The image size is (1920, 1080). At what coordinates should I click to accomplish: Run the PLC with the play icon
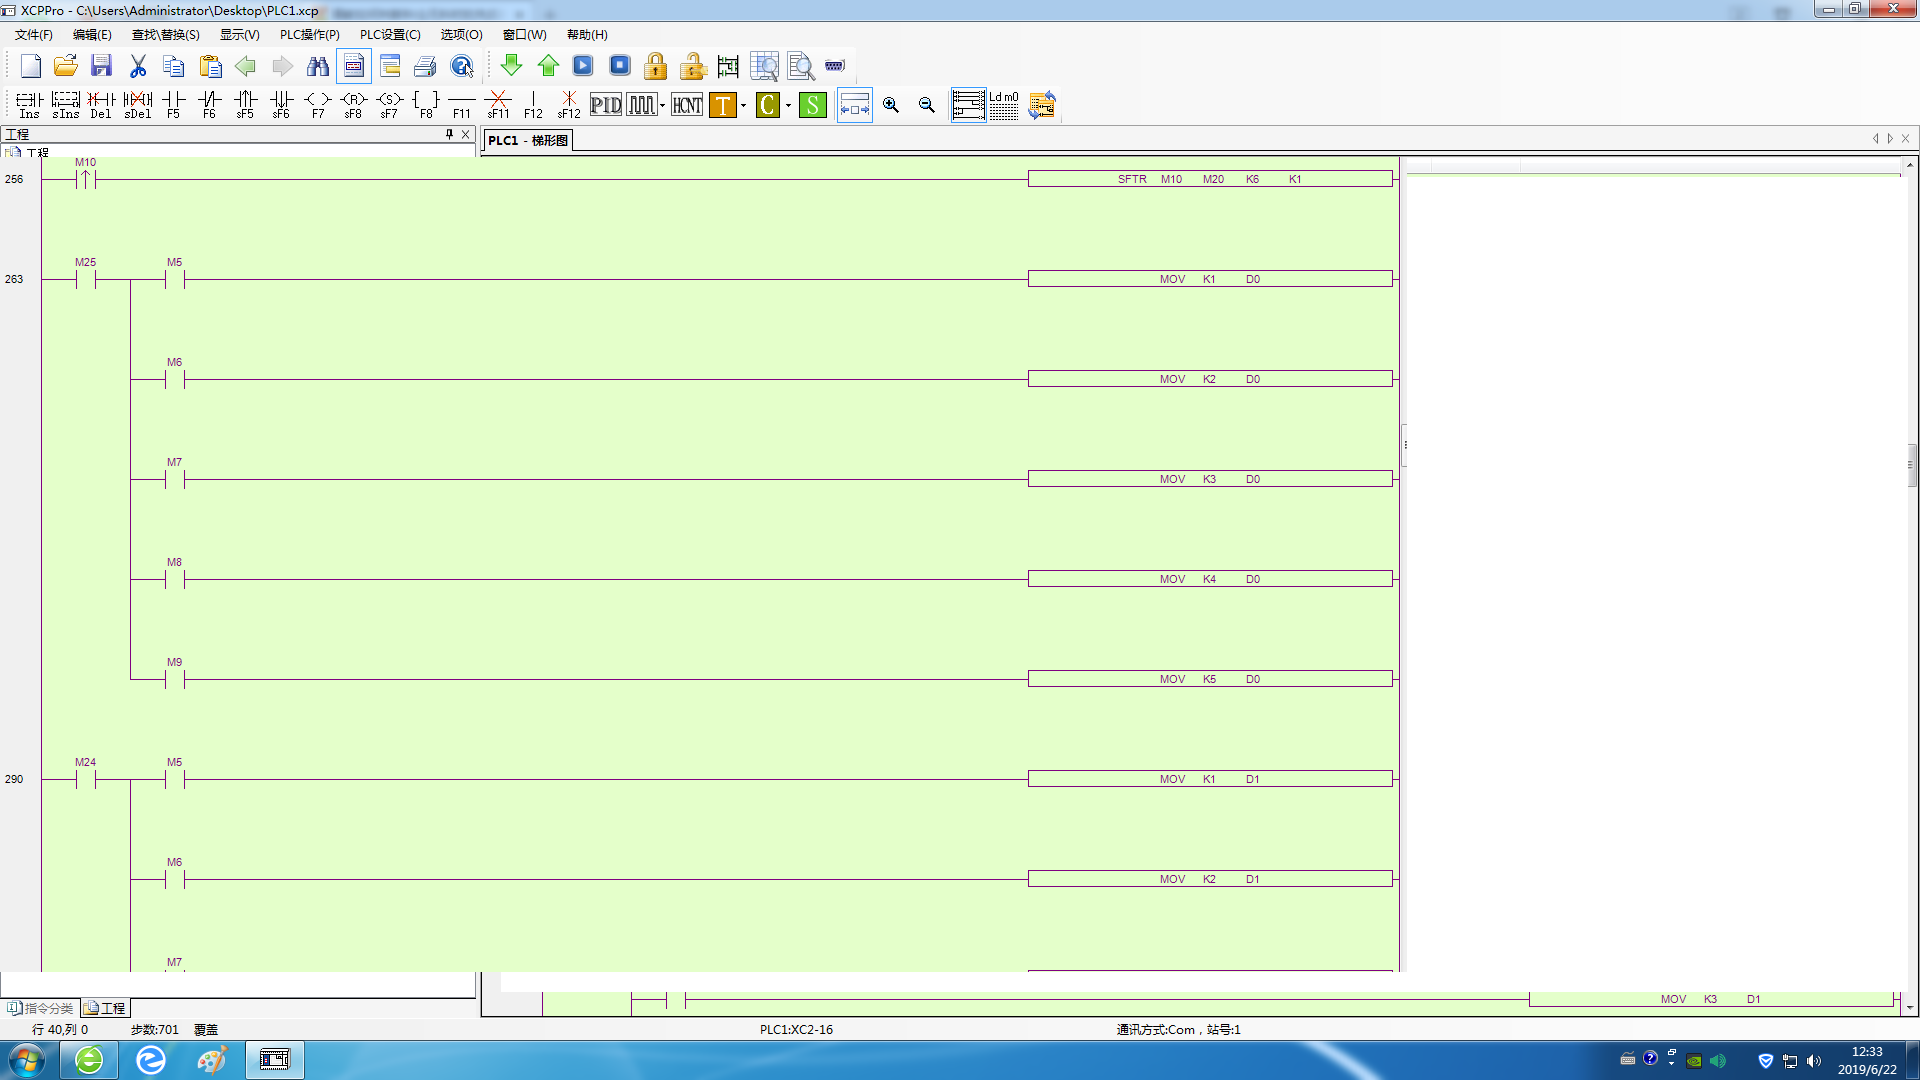583,66
